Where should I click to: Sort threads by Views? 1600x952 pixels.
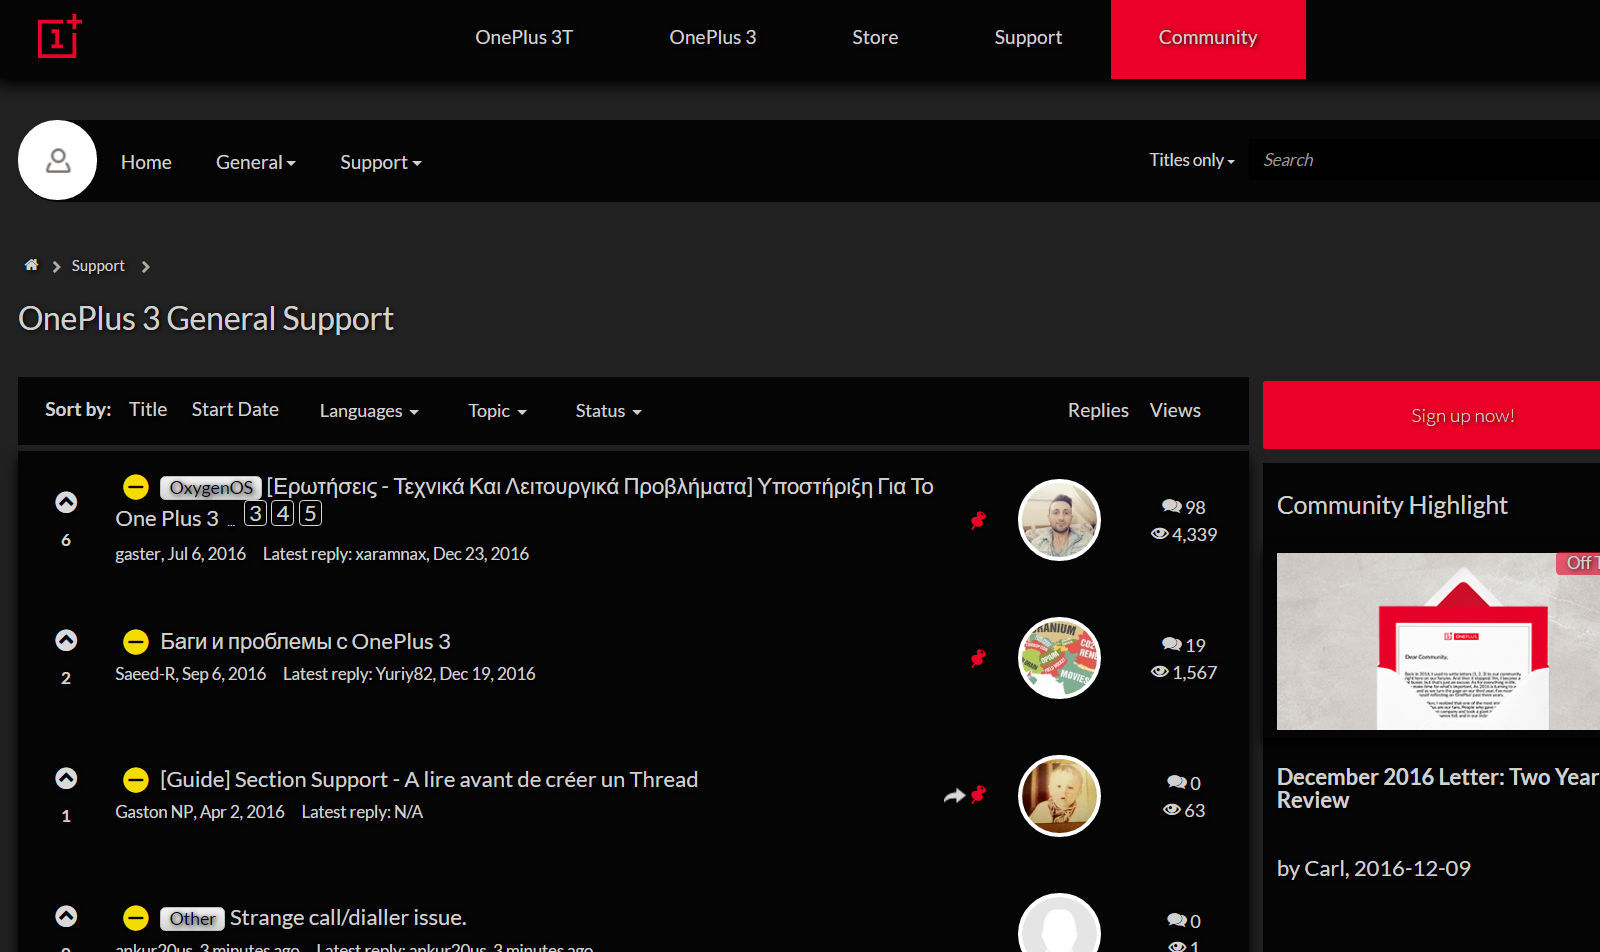[1175, 410]
